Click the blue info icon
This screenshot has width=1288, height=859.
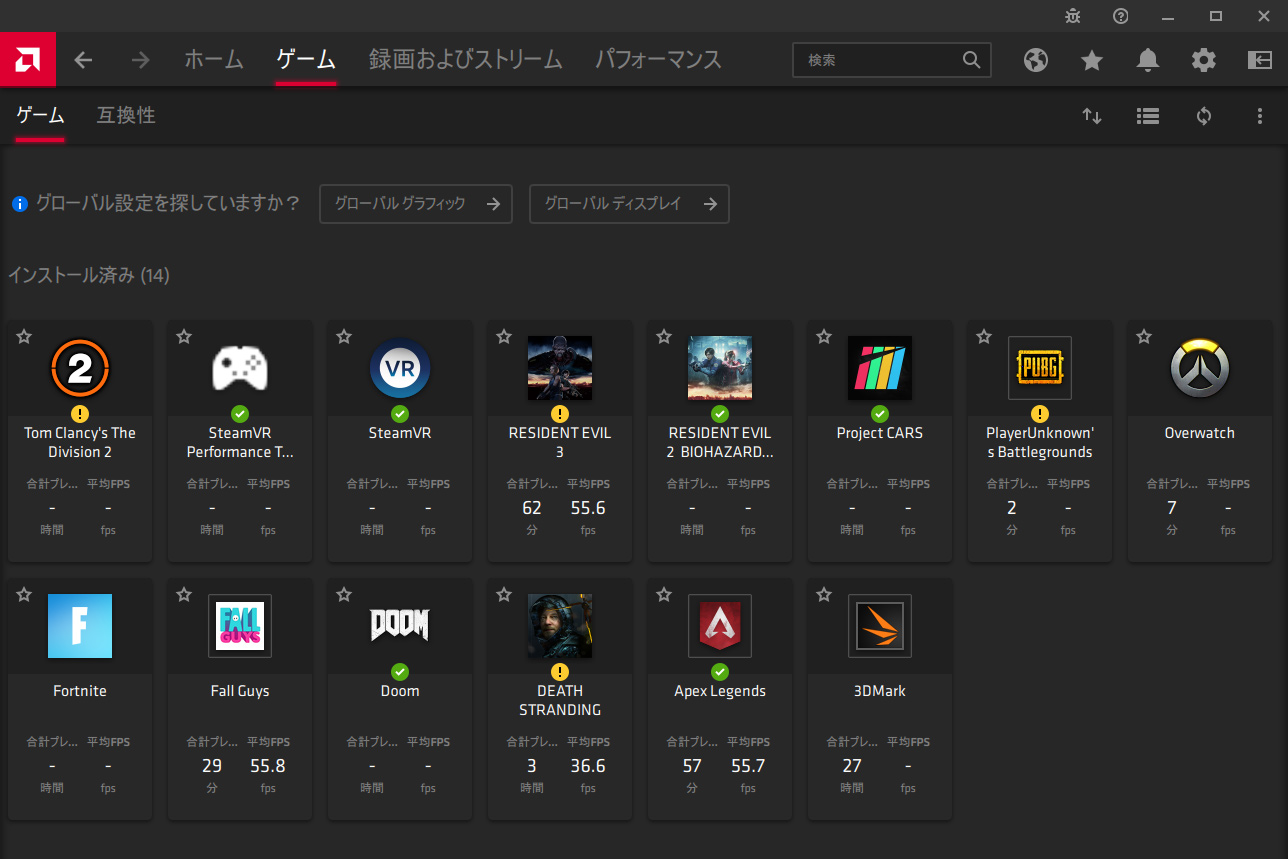click(19, 204)
